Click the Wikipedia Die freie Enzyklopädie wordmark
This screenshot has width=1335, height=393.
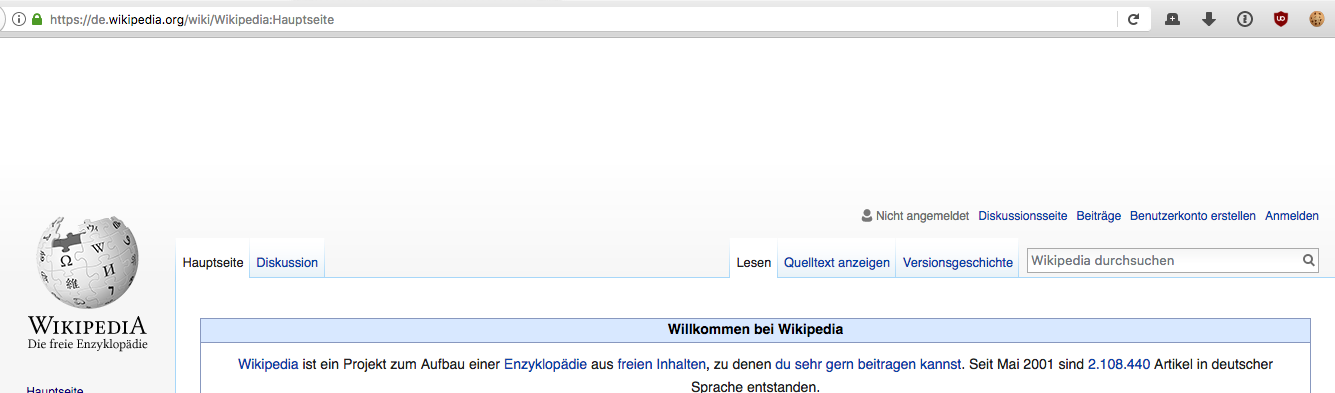tap(87, 332)
